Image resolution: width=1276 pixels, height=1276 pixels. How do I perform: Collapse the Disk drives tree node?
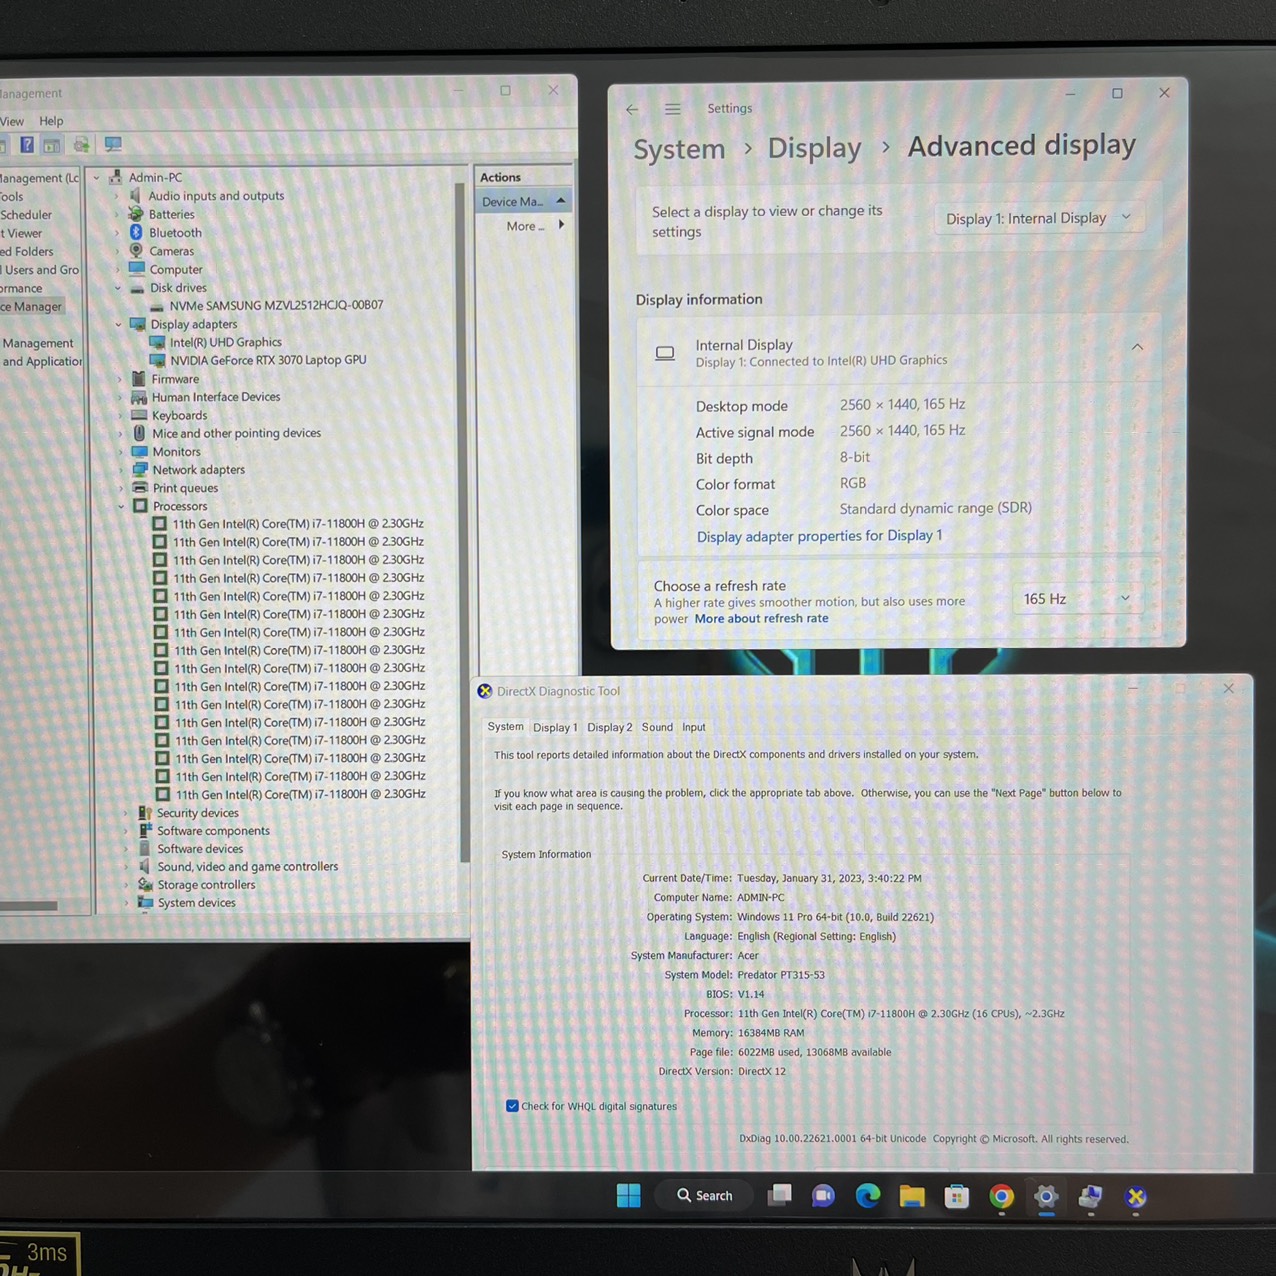(x=118, y=288)
